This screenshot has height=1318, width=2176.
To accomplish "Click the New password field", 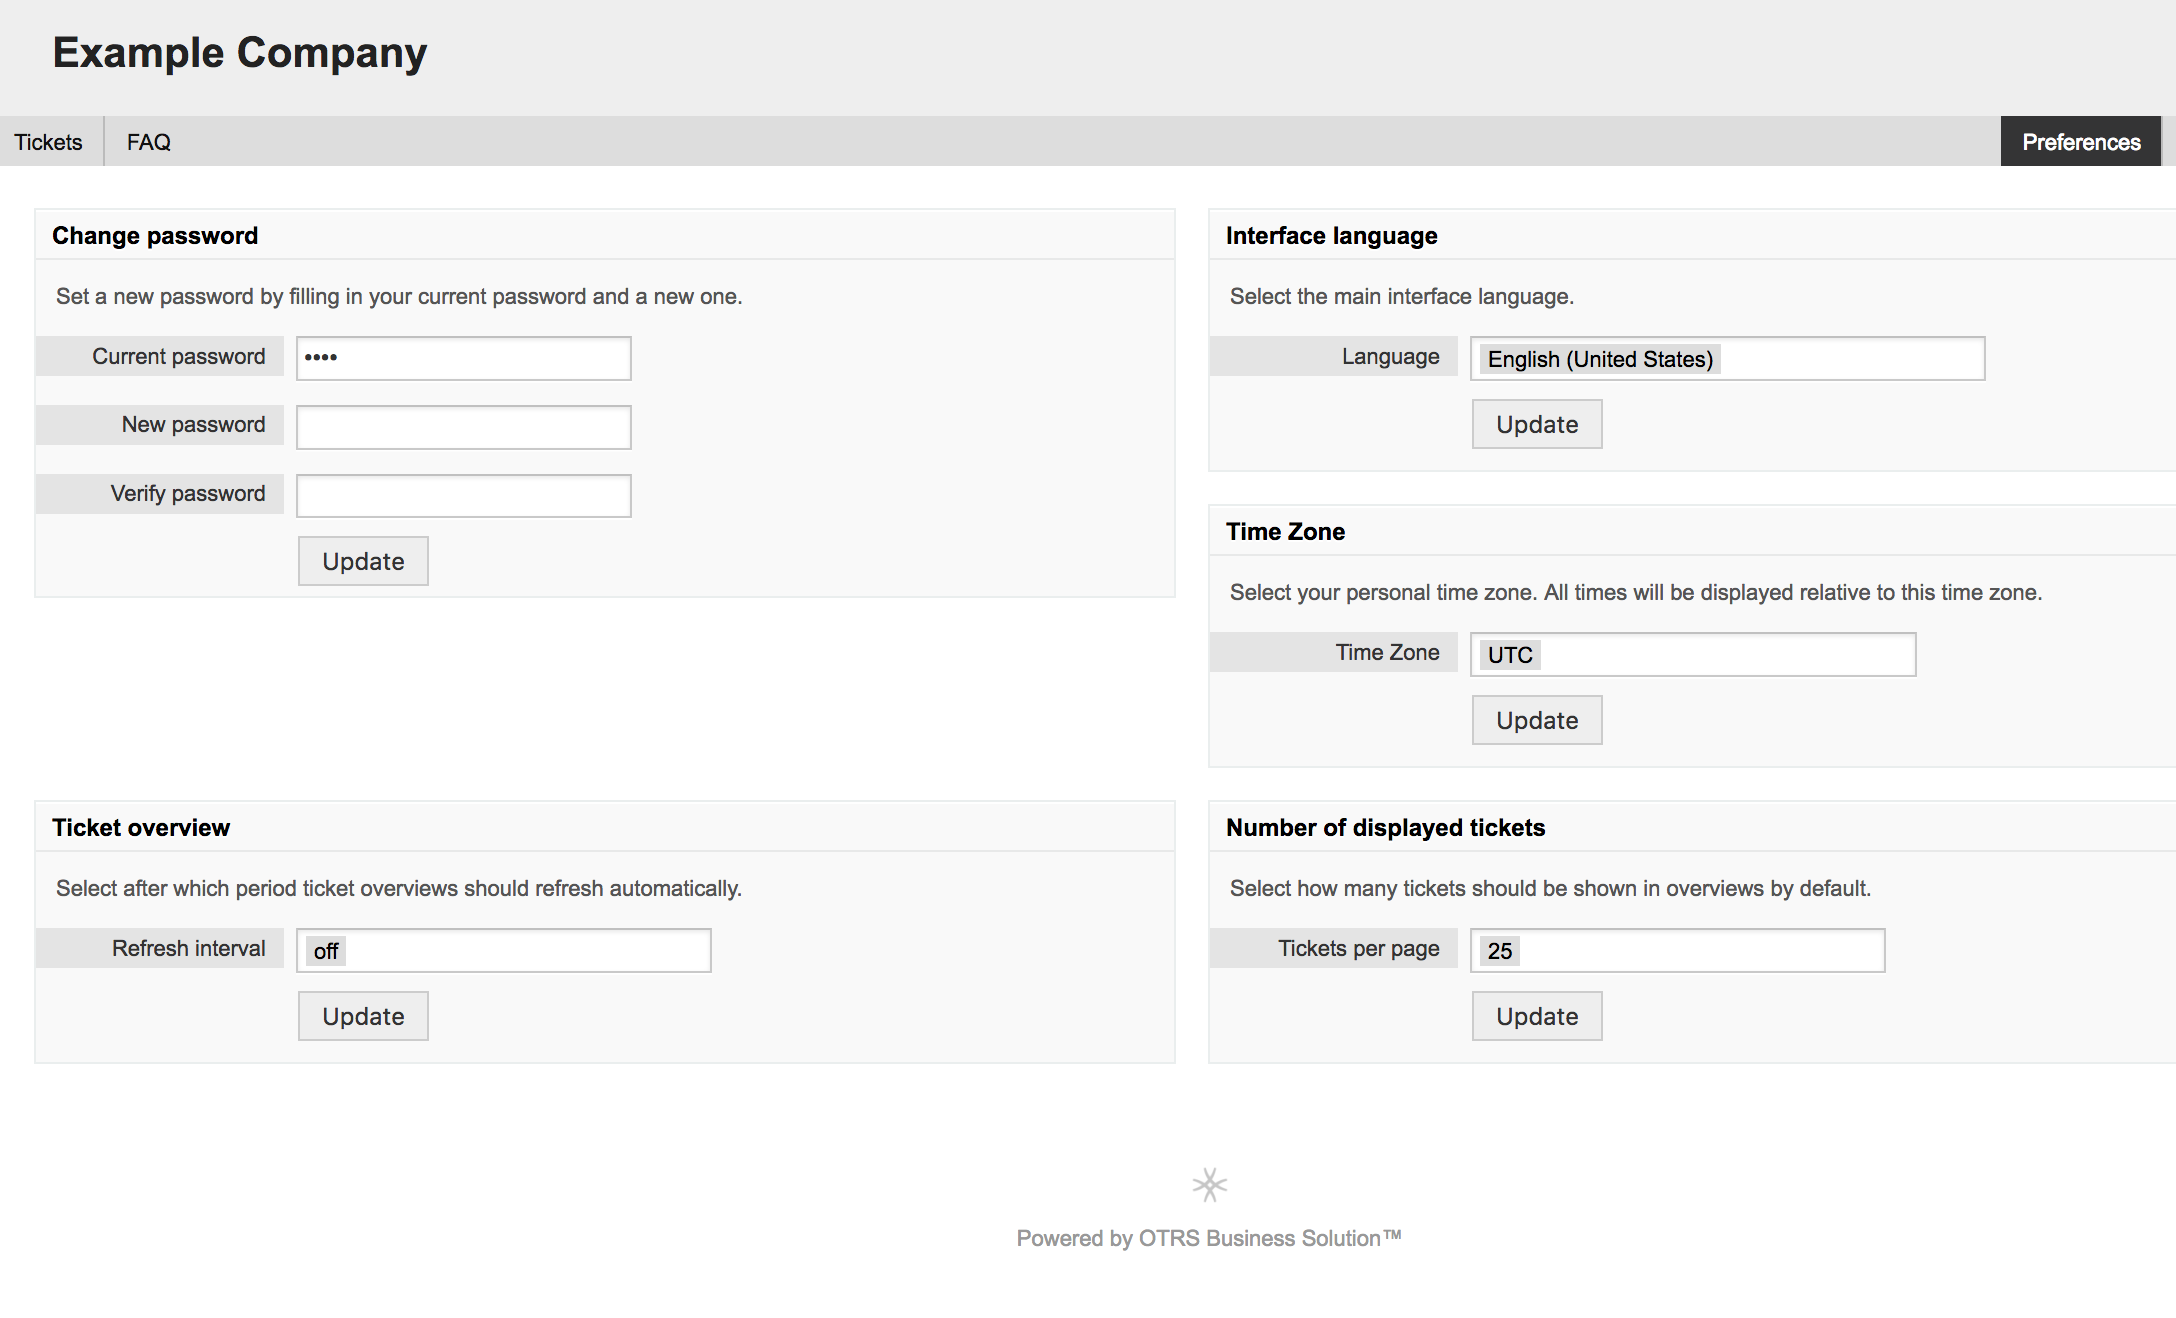I will [462, 426].
